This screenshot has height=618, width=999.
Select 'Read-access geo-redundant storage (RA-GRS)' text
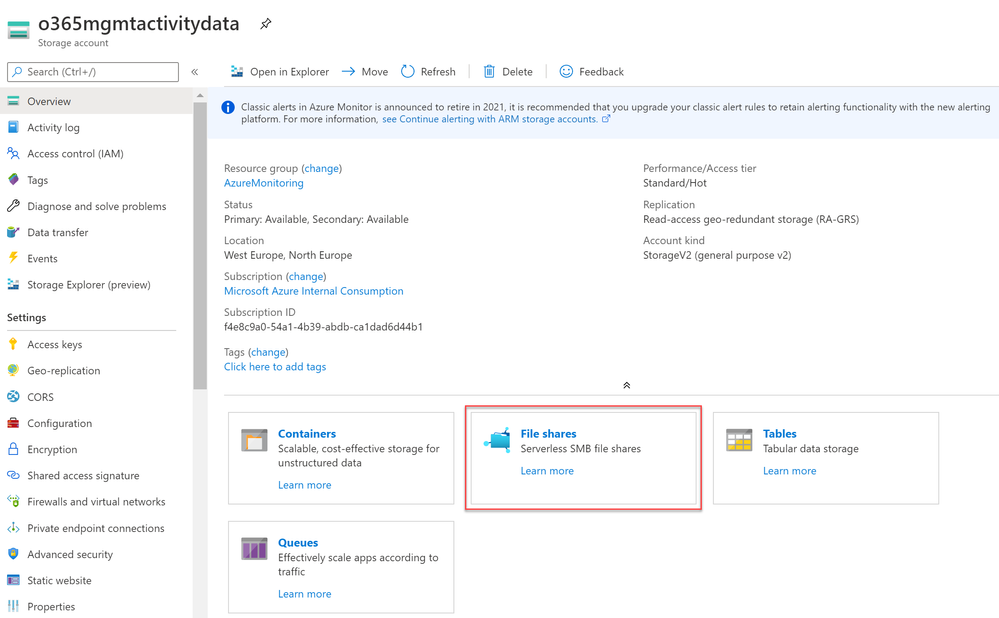click(x=751, y=220)
